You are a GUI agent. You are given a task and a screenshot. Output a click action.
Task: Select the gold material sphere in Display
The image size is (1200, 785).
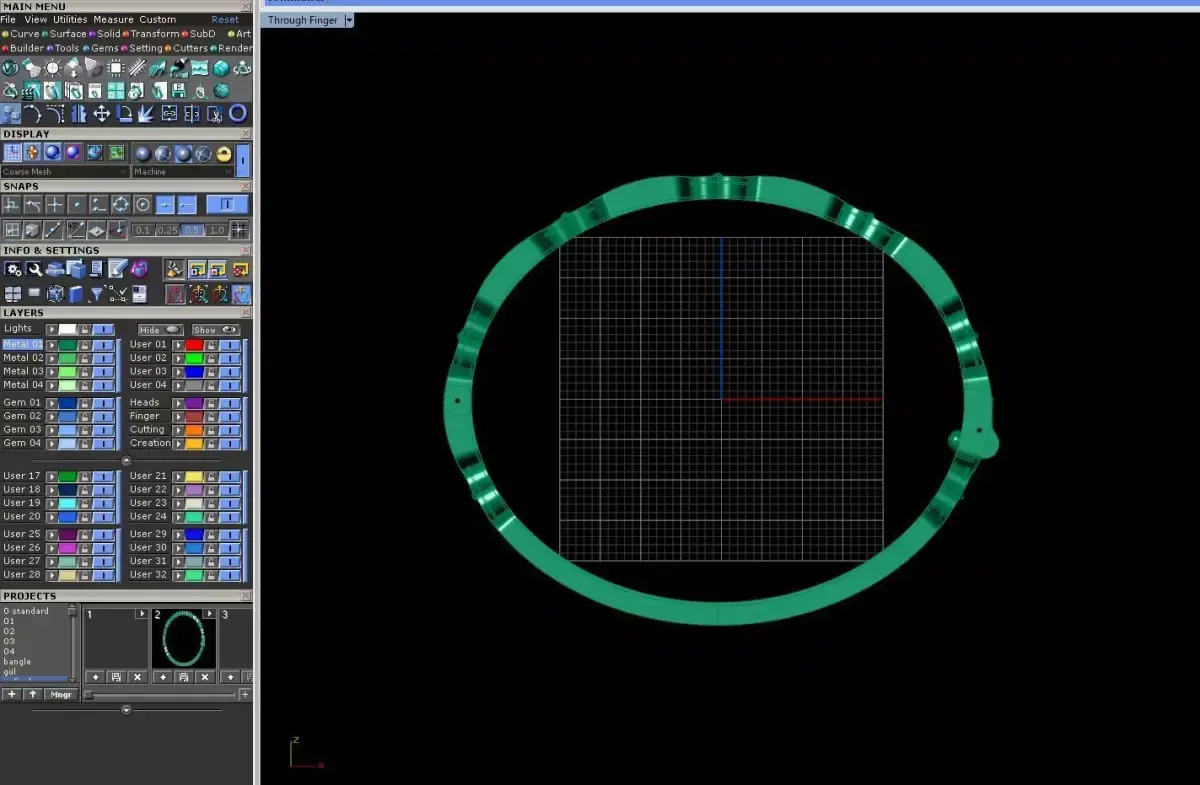(224, 154)
